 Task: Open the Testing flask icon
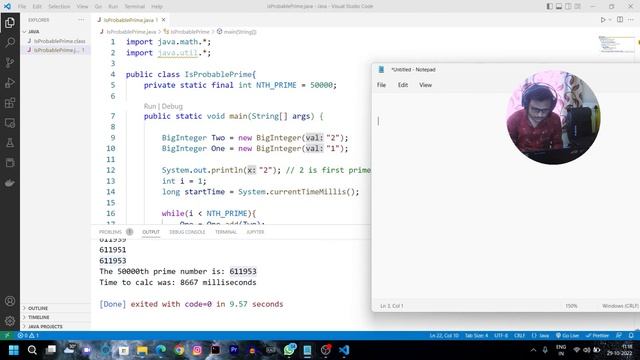10,142
